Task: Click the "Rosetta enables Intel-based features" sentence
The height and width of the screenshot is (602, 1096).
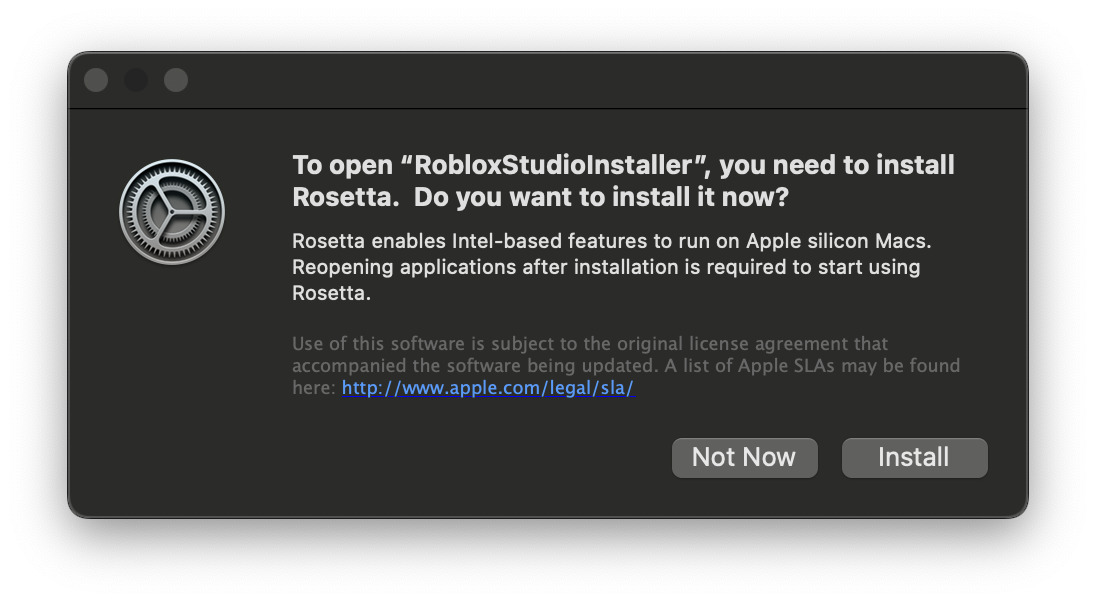Action: pyautogui.click(x=612, y=241)
